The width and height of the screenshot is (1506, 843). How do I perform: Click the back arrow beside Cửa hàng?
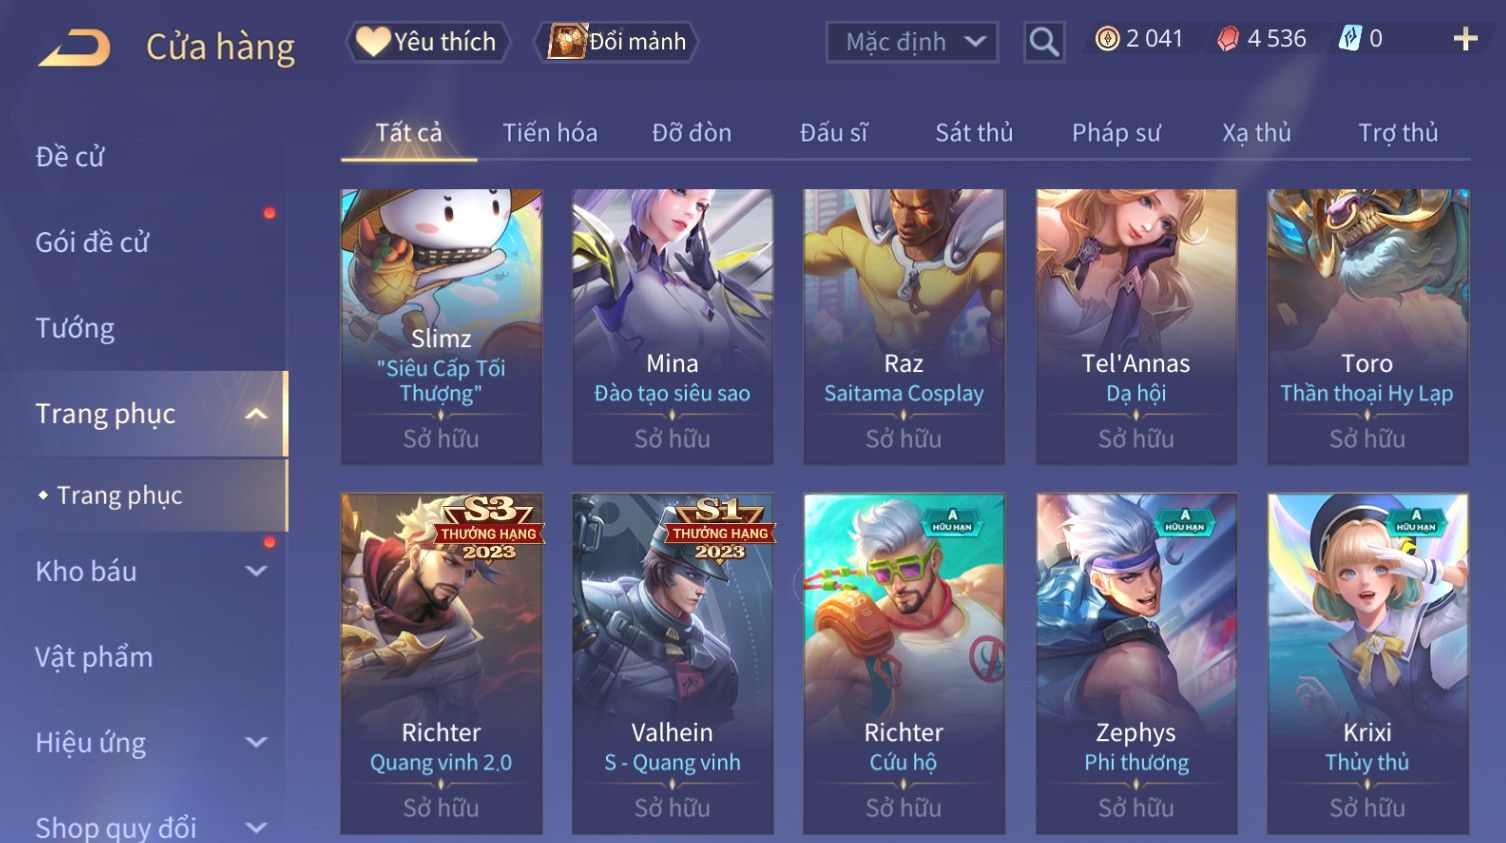pyautogui.click(x=75, y=47)
